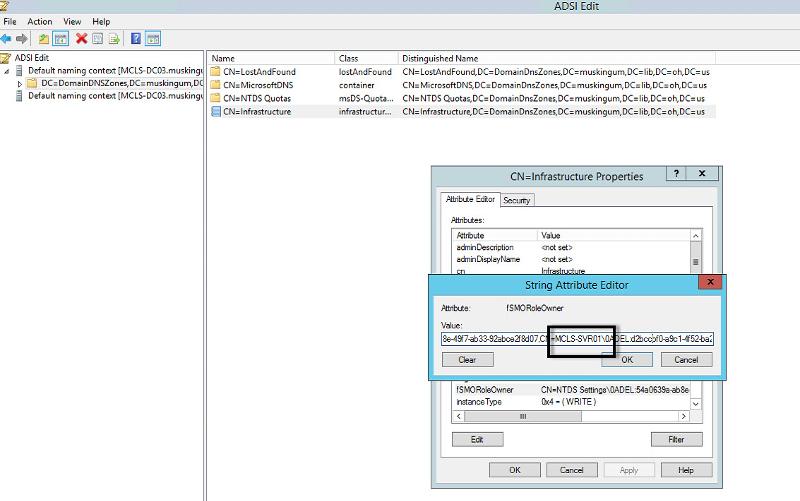This screenshot has width=800, height=501.
Task: Click the 0x4 = ( WRITE ) value cell
Action: 568,402
